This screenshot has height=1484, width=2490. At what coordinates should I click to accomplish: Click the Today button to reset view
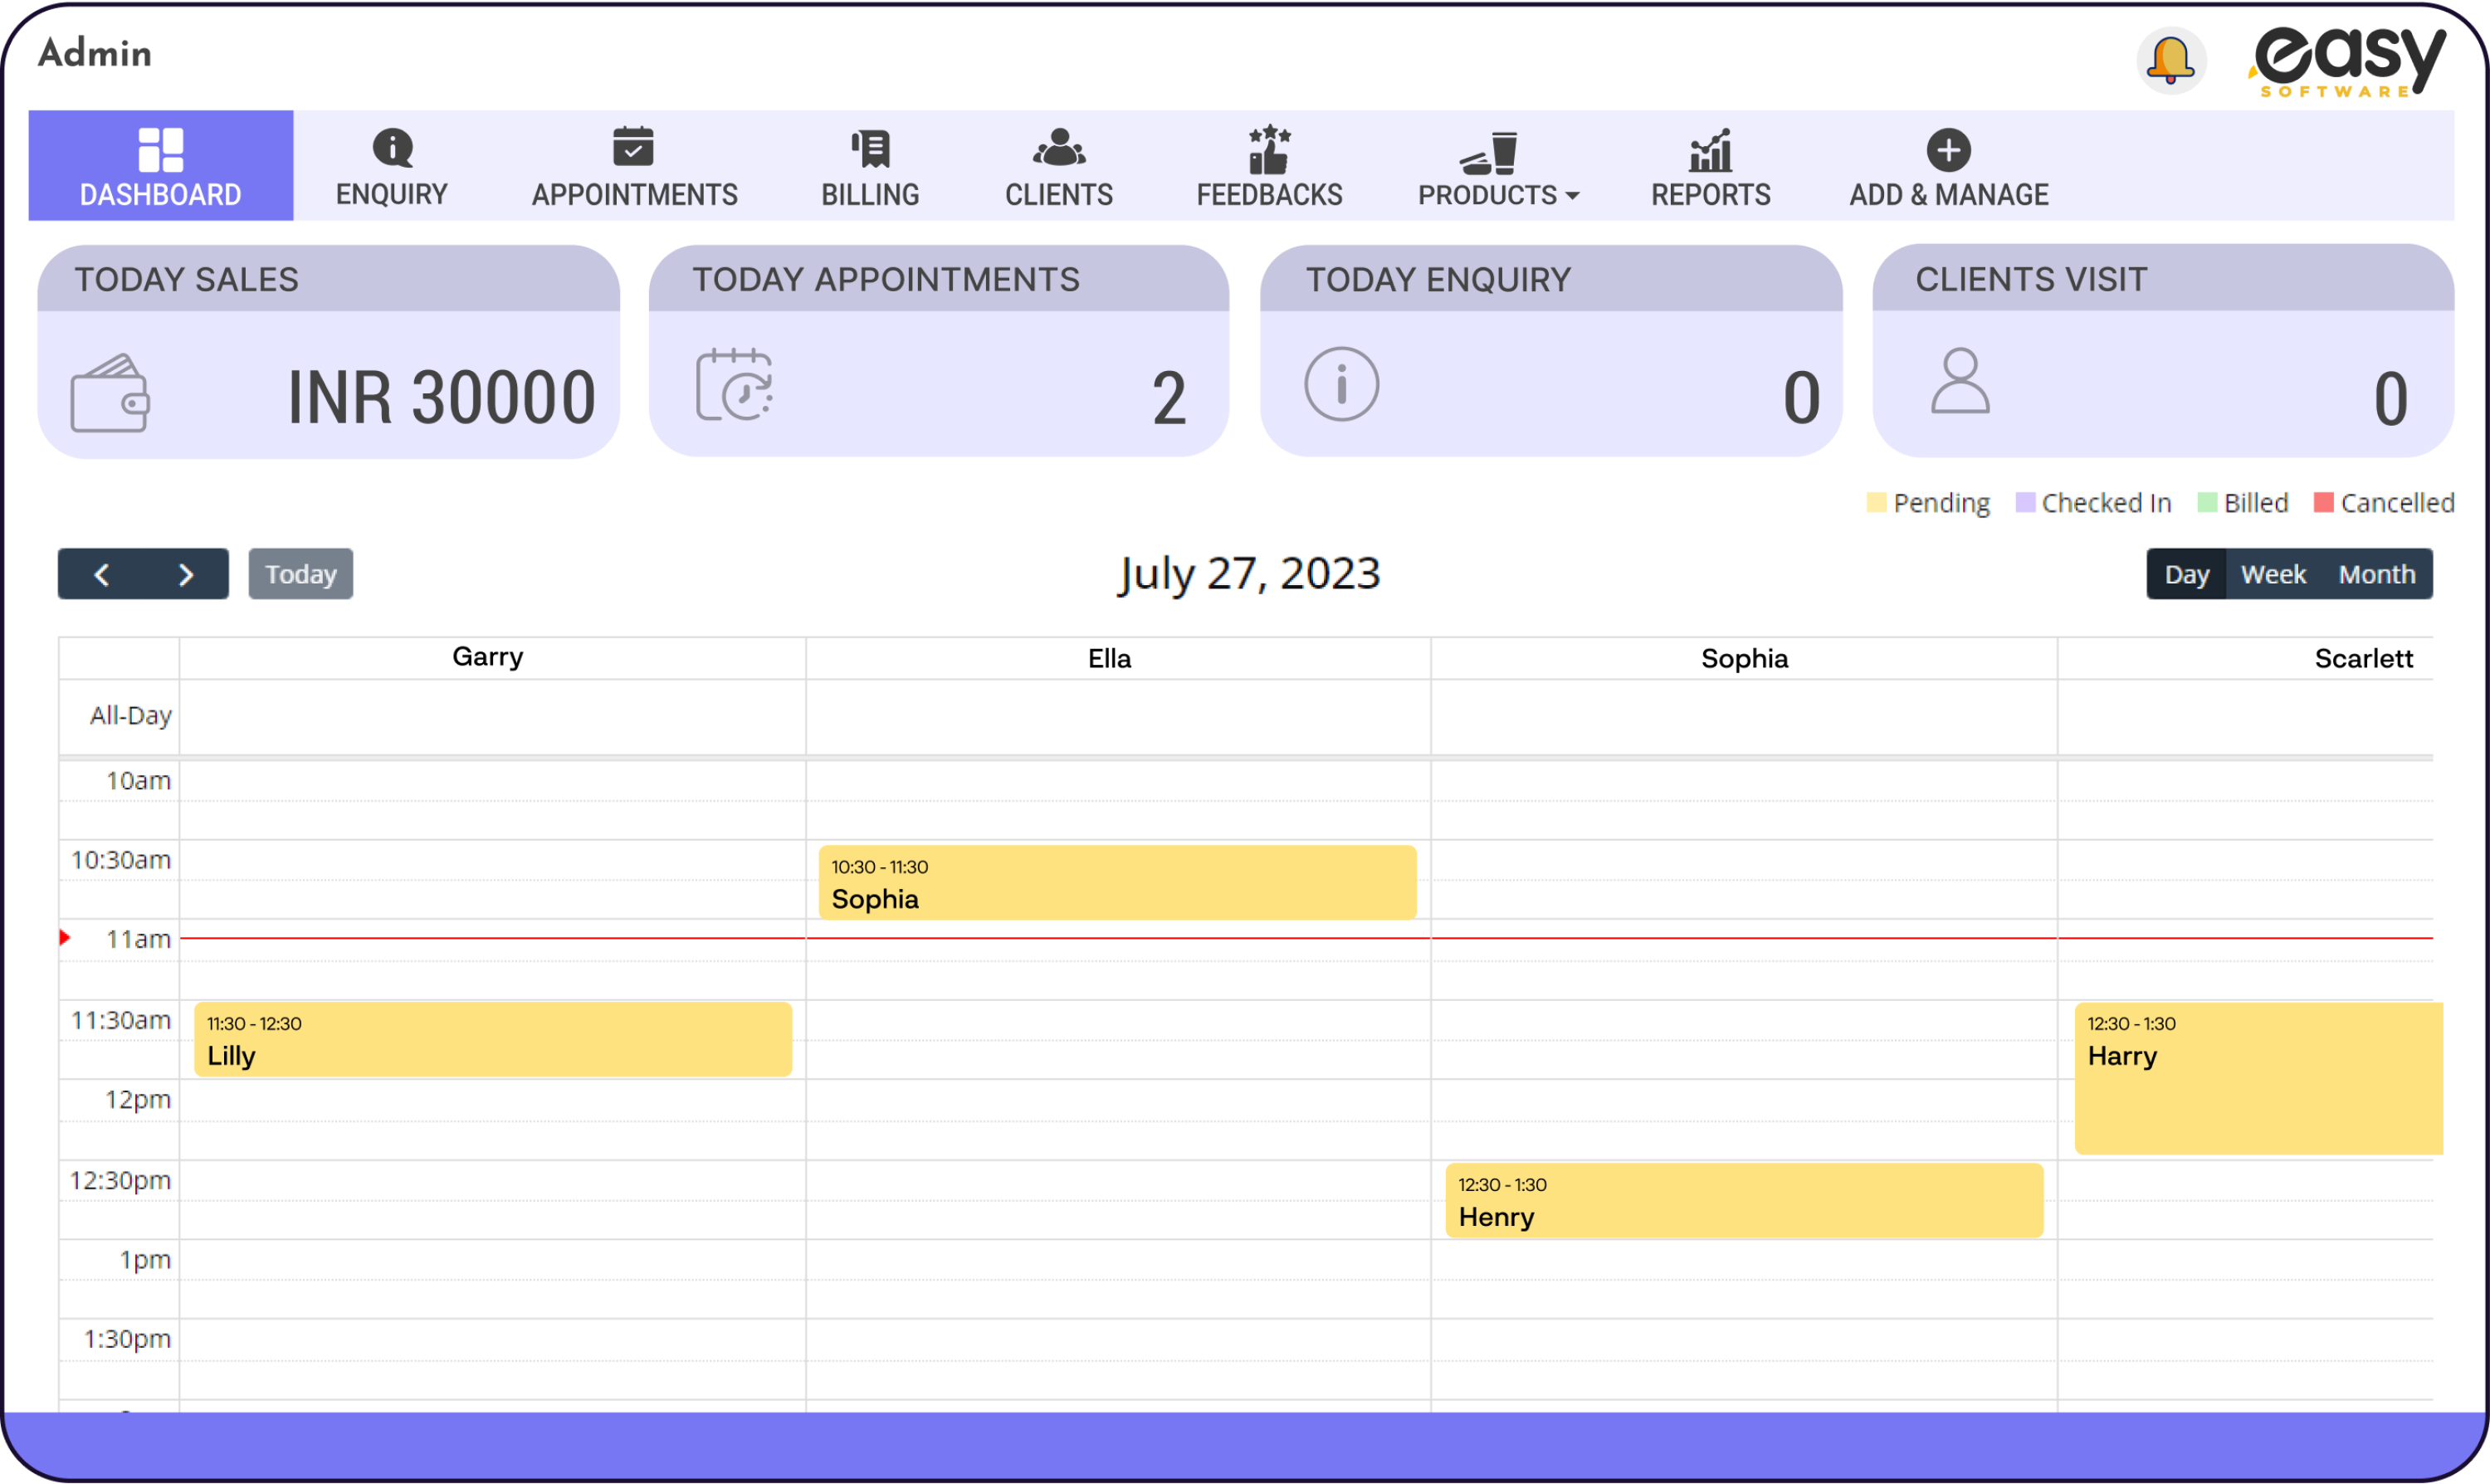pos(299,574)
